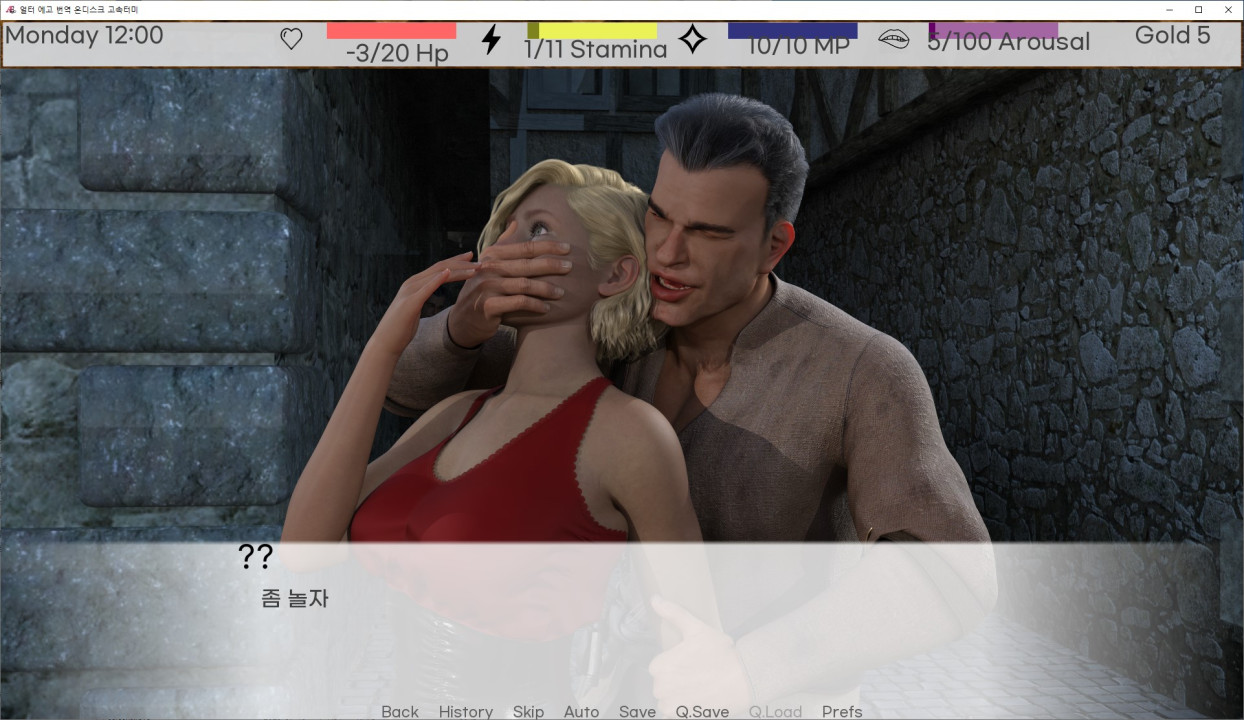This screenshot has height=720, width=1244.
Task: Click the Monday 12:00 time display
Action: 85,36
